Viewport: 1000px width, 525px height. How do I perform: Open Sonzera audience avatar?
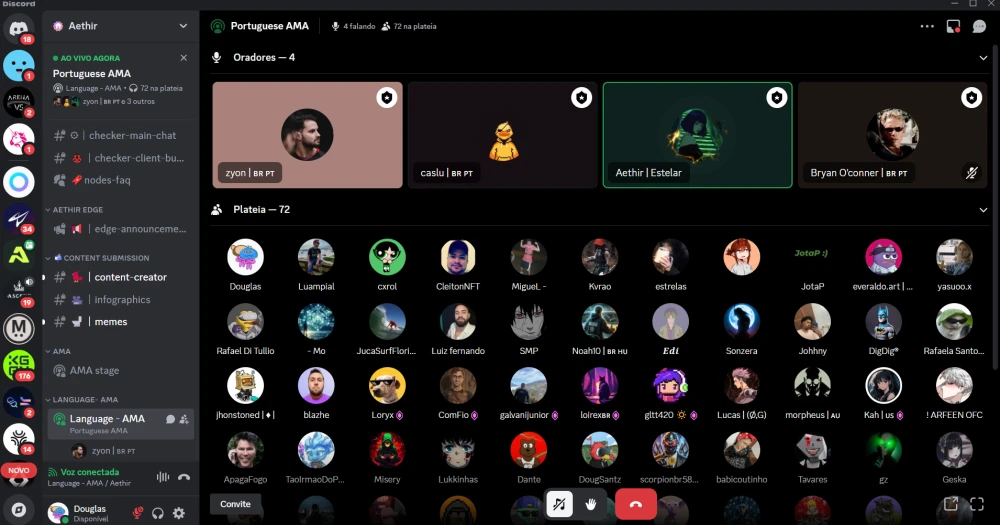pos(742,322)
